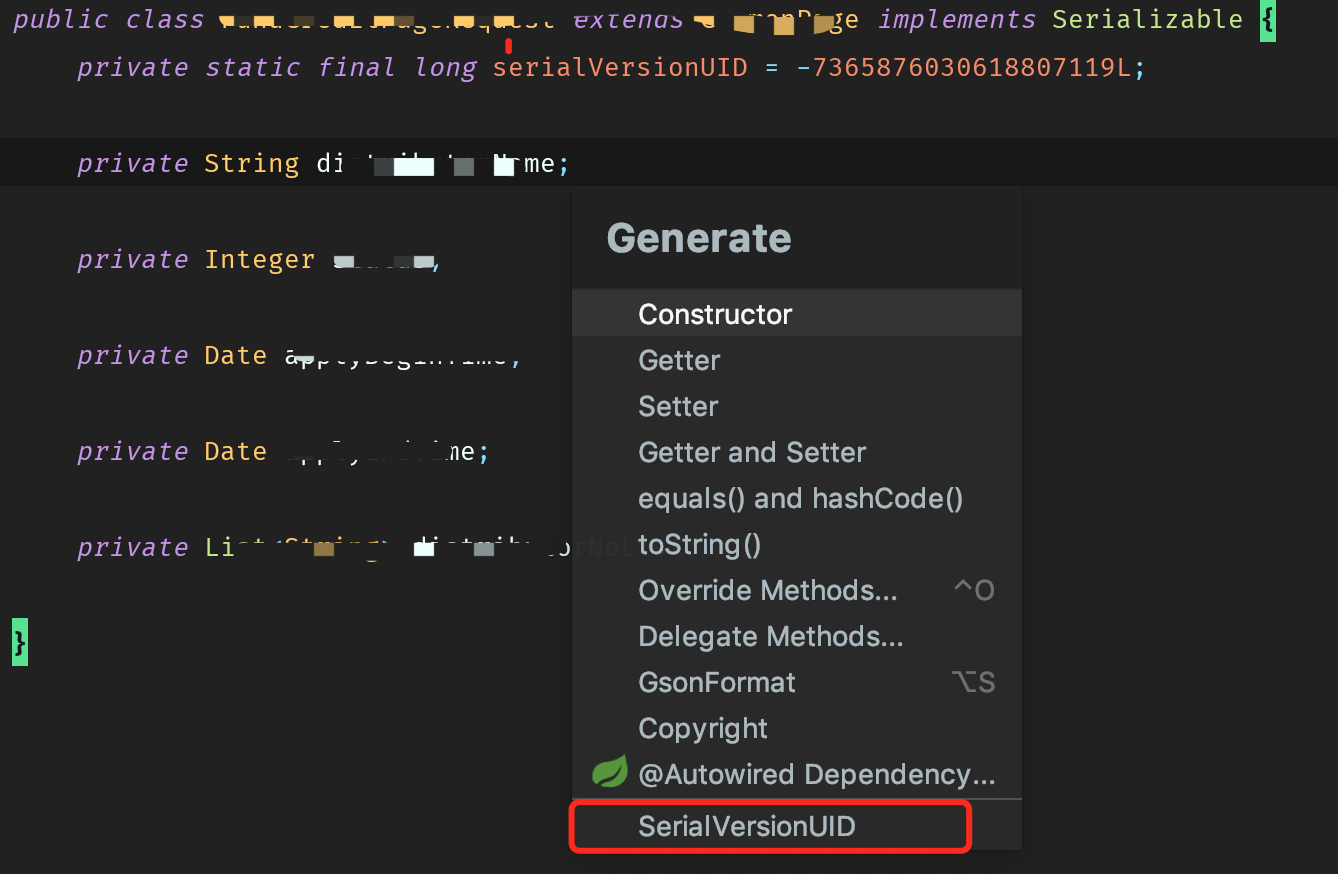Click the Serializable interface name
Screen dimensions: 1338x874
[x=1147, y=19]
